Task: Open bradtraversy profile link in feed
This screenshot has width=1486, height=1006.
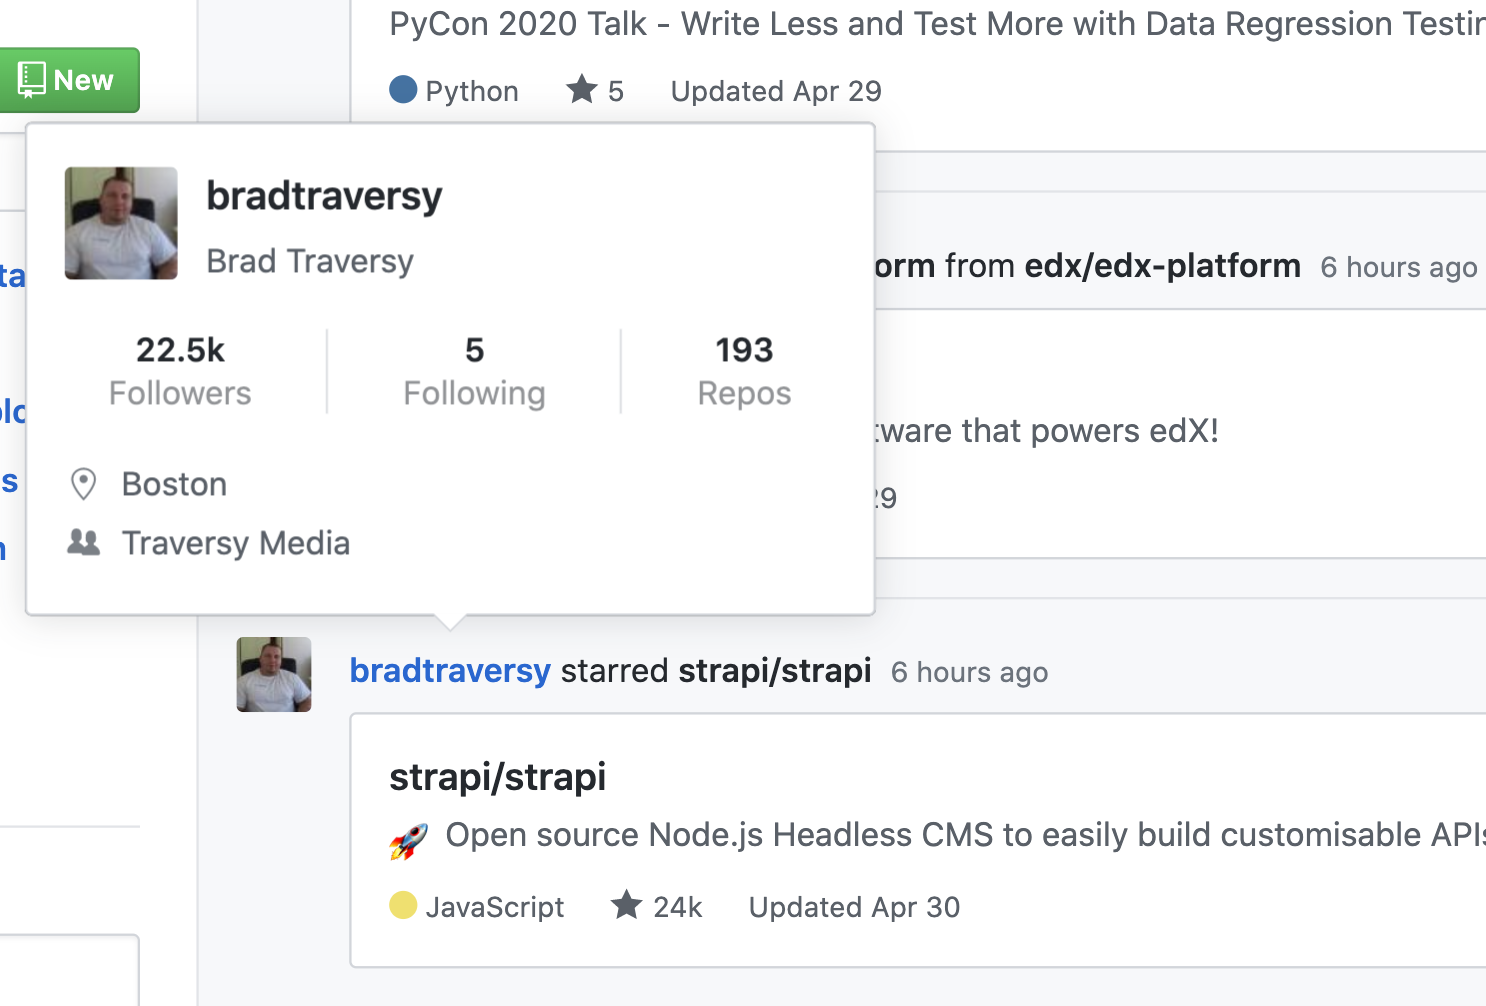Action: 450,671
